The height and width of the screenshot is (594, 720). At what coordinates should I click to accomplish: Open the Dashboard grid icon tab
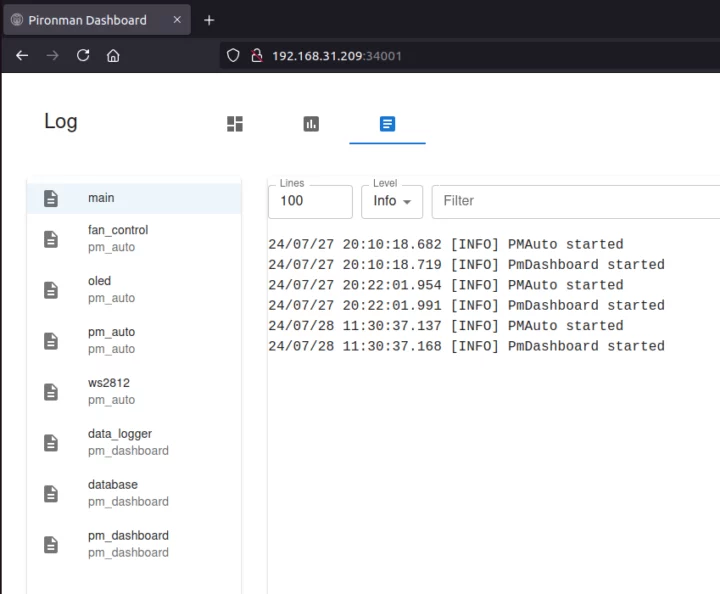tap(235, 124)
